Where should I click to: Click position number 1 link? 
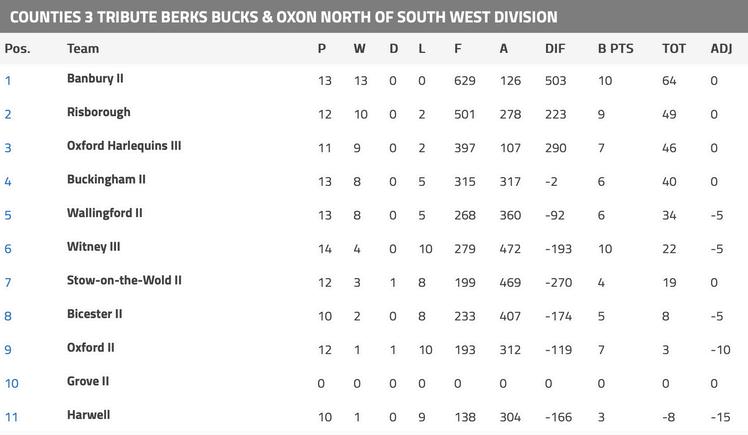pyautogui.click(x=8, y=80)
